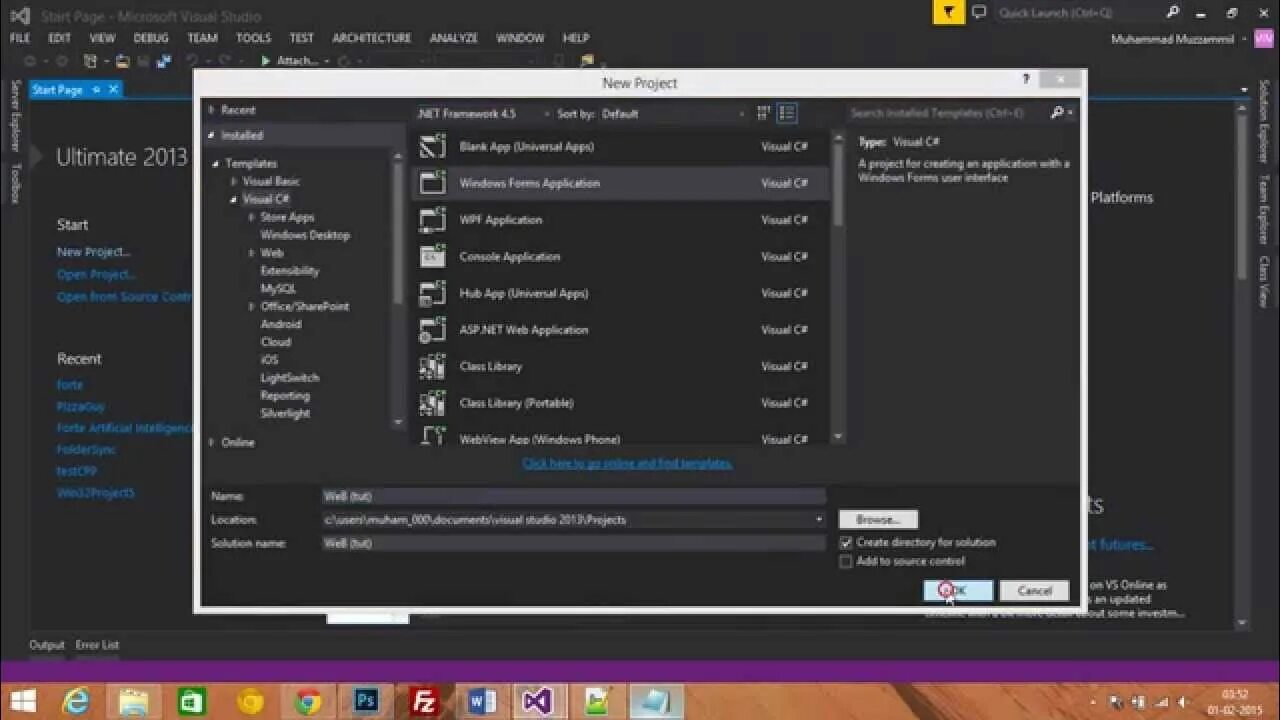
Task: Uncheck Create directory for solution
Action: coord(846,542)
